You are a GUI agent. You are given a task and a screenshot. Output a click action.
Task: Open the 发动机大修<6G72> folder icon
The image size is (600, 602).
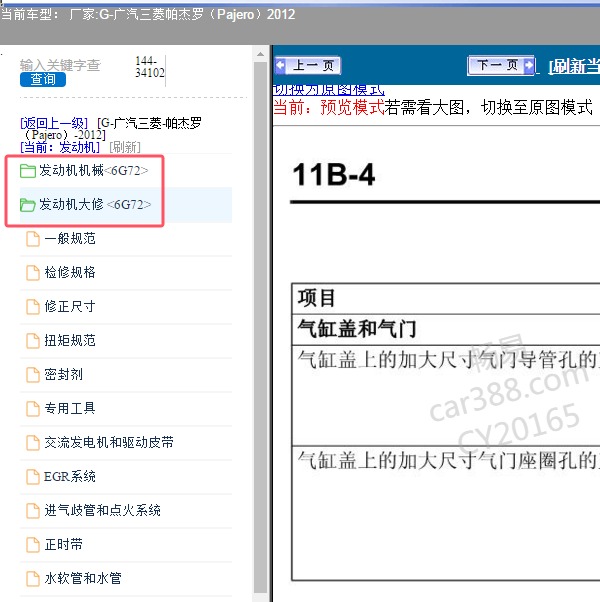point(27,205)
